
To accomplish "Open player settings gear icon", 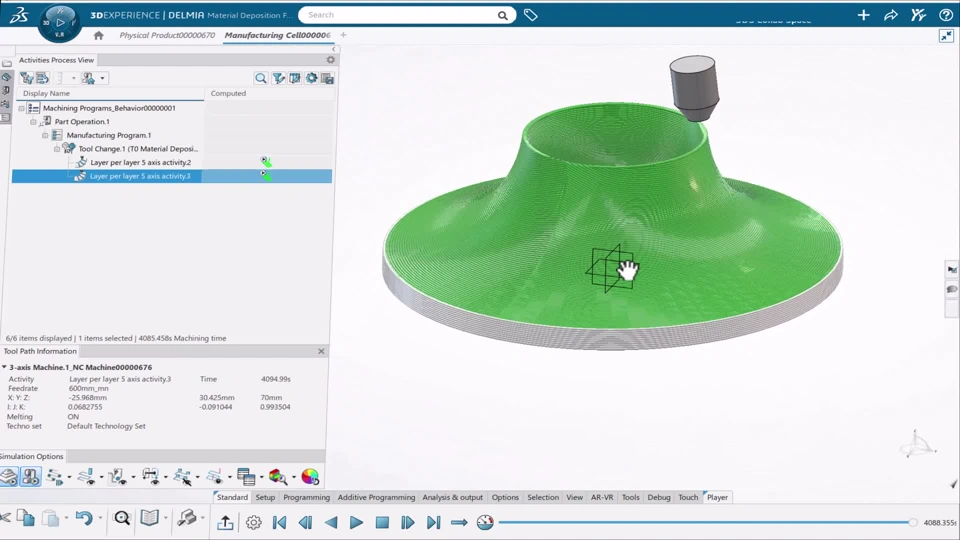I will [x=253, y=522].
